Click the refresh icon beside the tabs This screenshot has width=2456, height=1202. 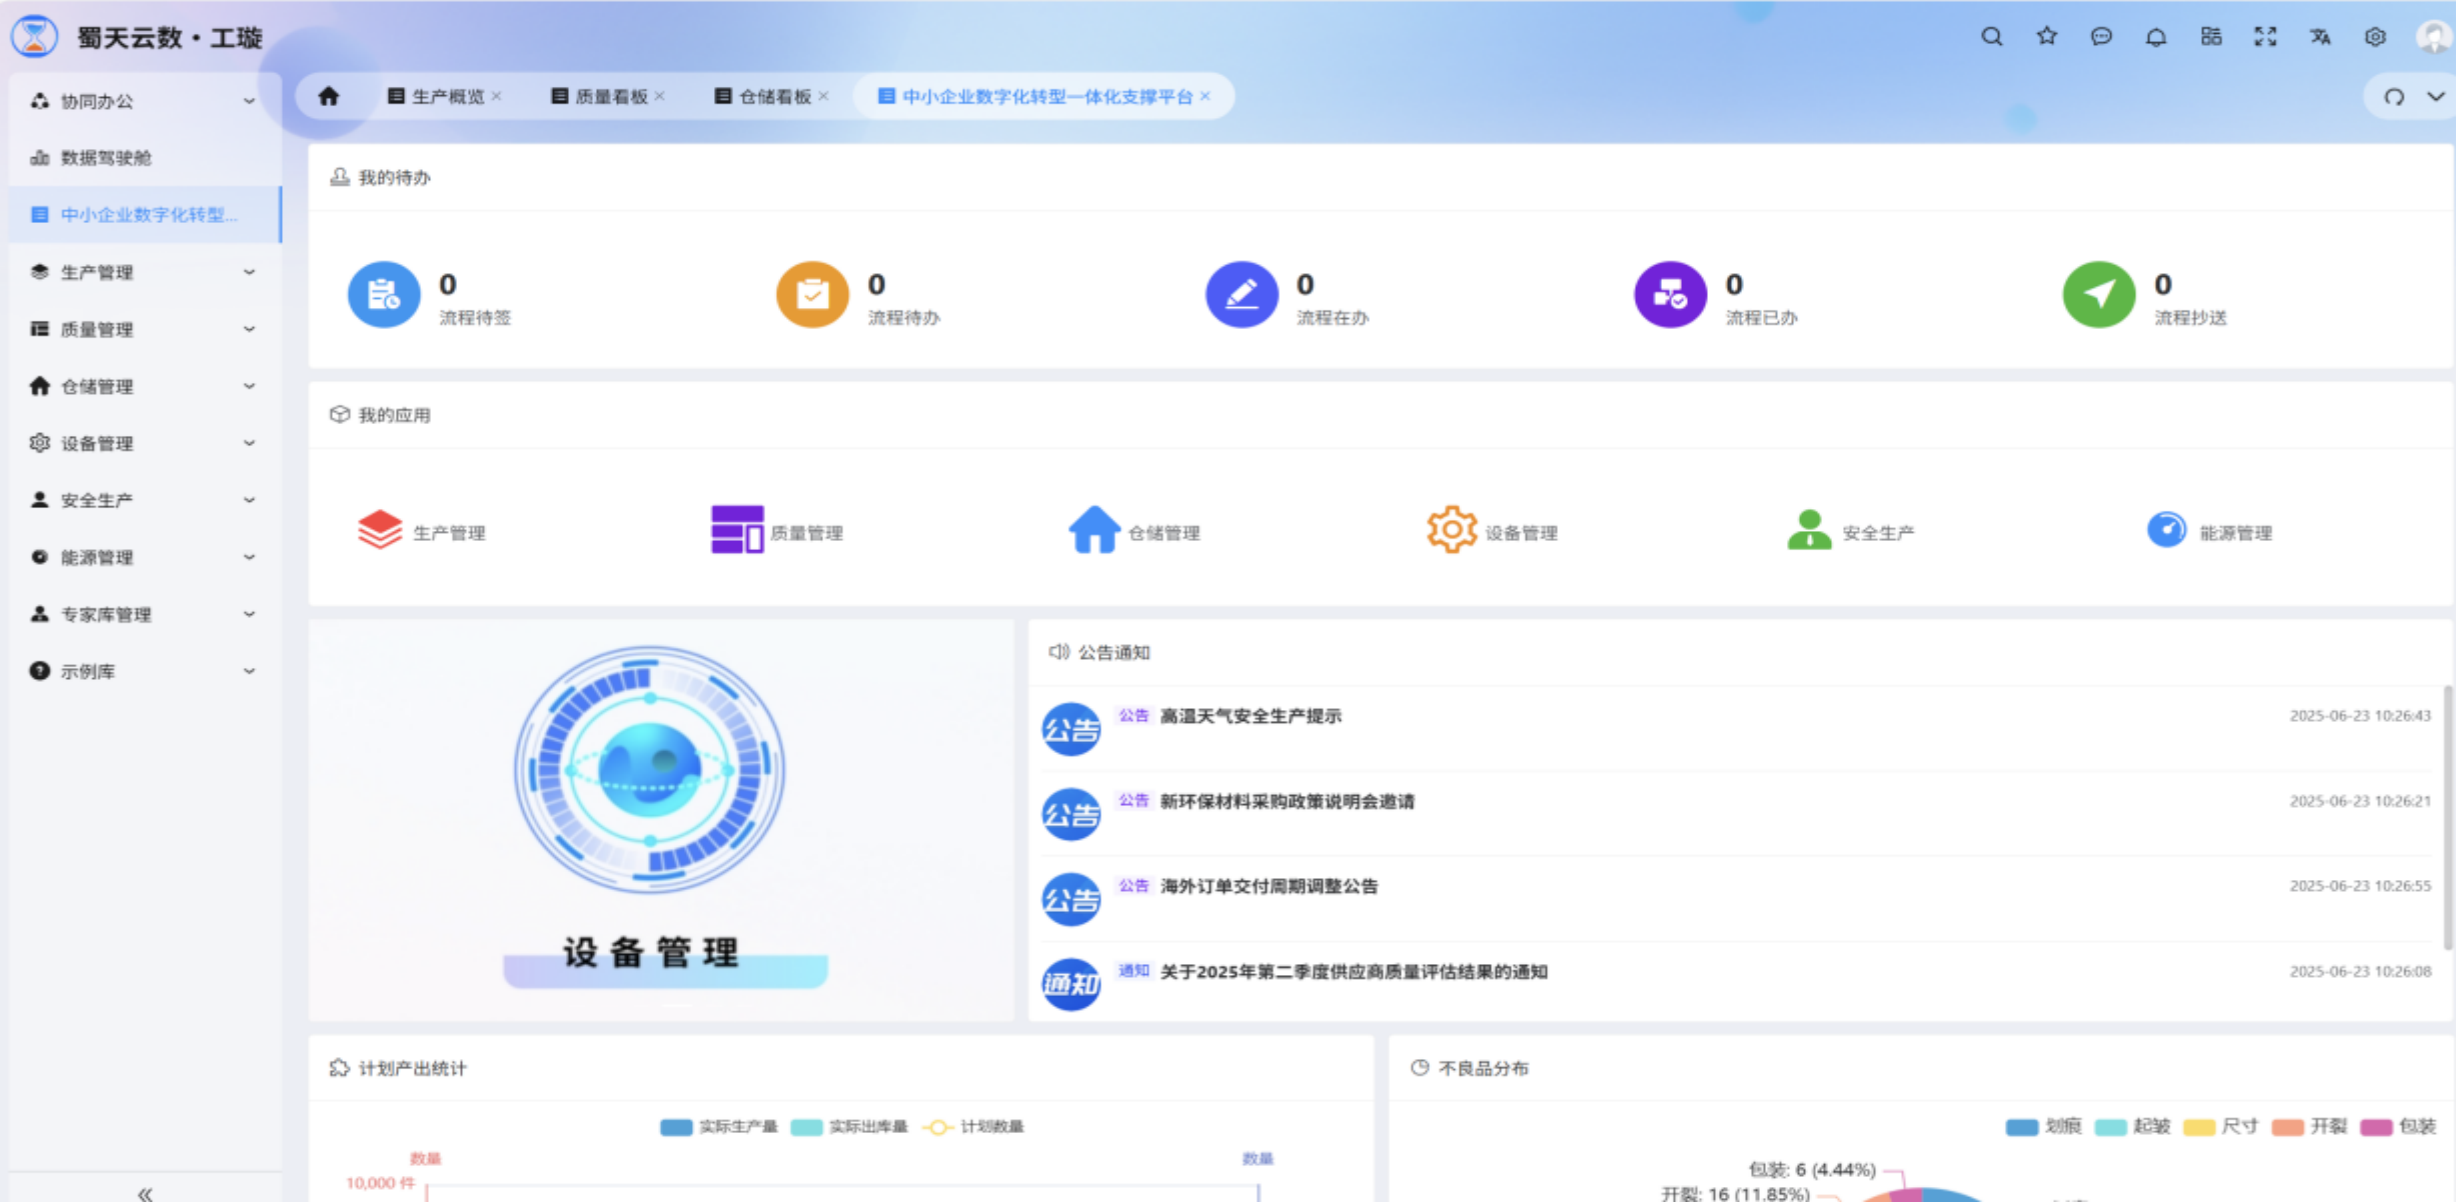(x=2393, y=97)
